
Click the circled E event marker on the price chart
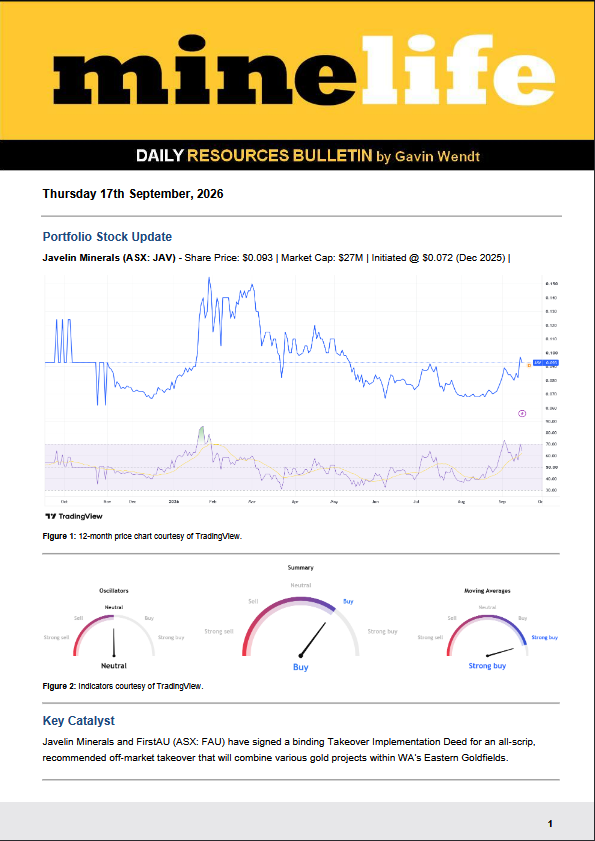522,413
